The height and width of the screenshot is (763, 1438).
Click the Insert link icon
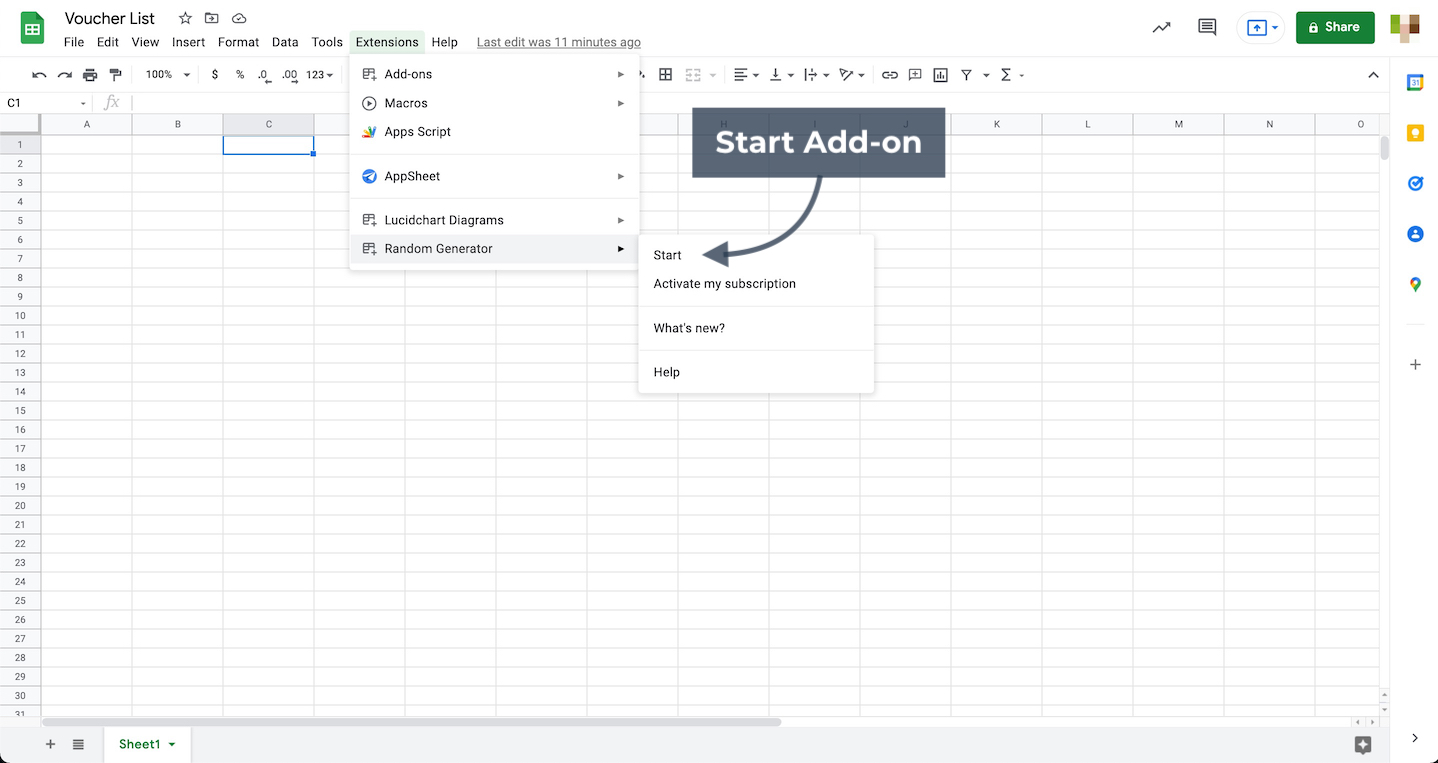(889, 75)
